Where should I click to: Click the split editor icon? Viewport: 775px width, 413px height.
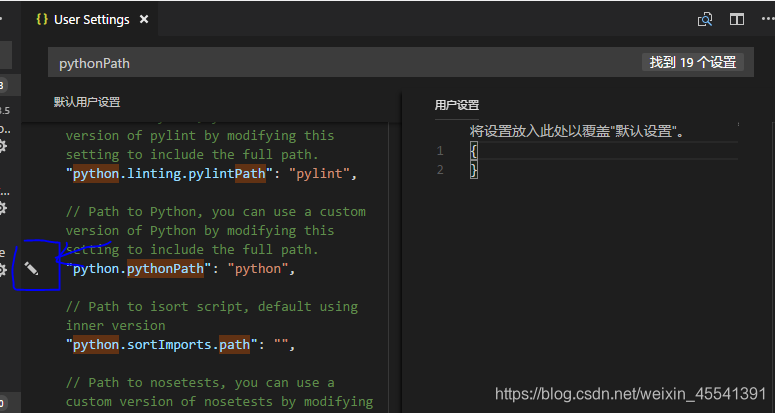pyautogui.click(x=736, y=19)
